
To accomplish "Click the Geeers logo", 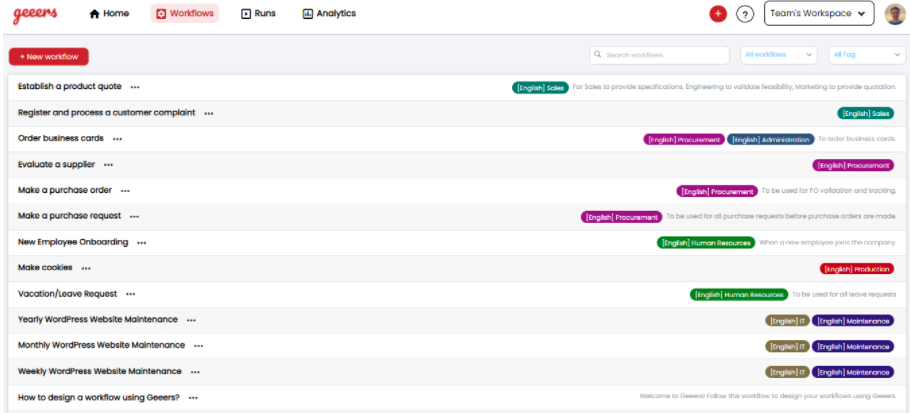I will pos(36,13).
